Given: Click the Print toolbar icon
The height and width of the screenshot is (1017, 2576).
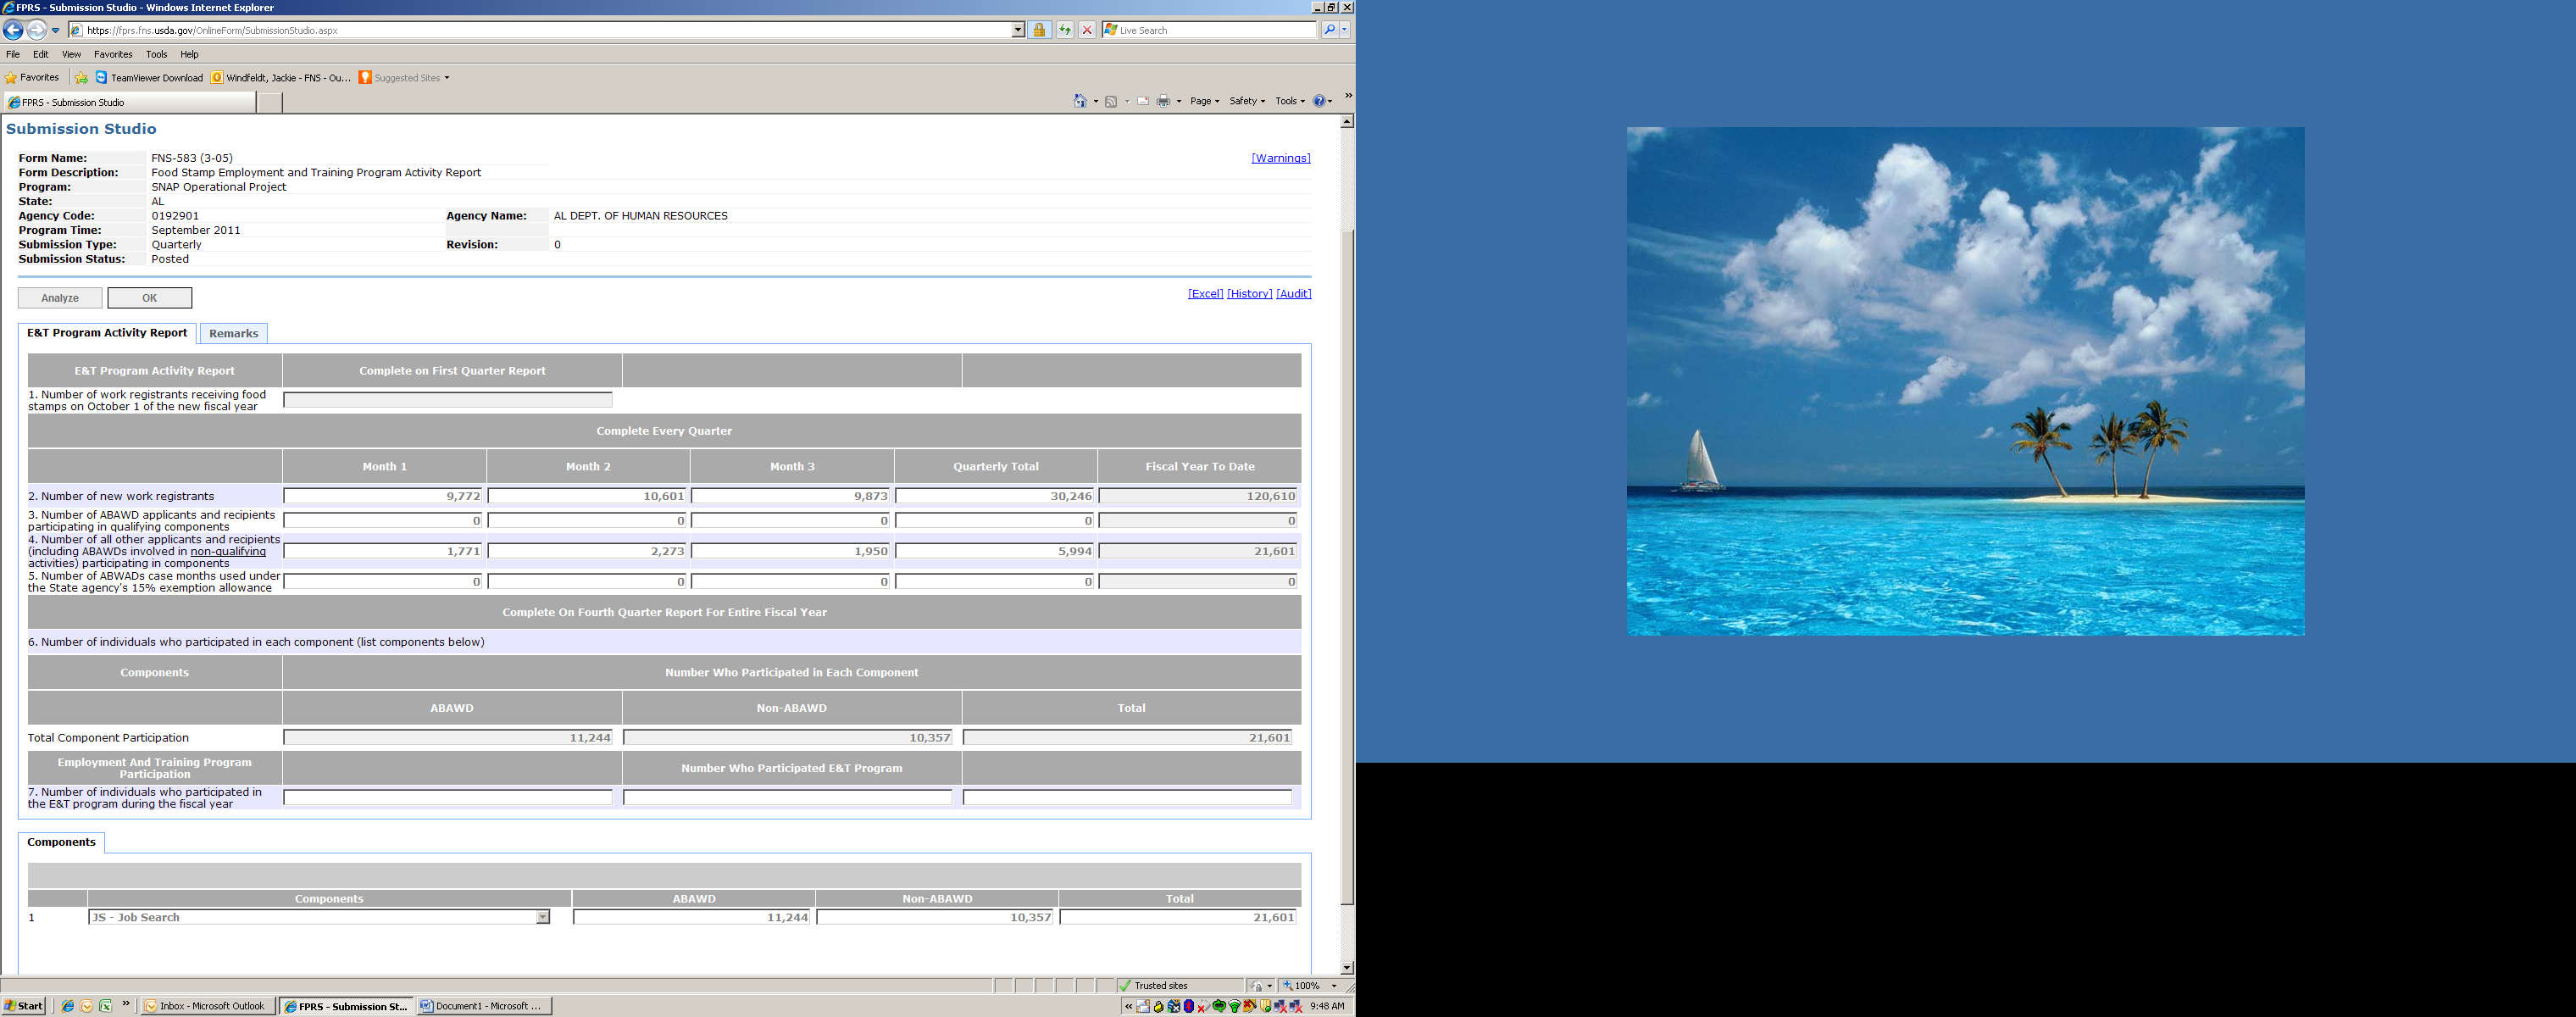Looking at the screenshot, I should (1163, 101).
